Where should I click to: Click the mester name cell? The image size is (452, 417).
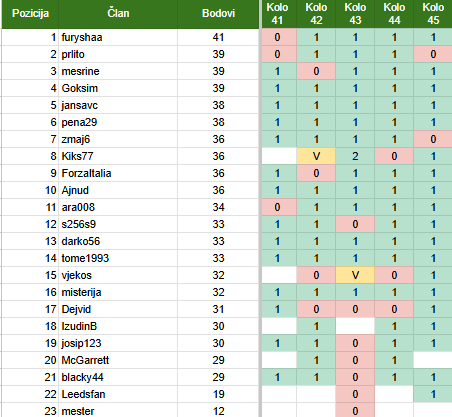point(118,410)
